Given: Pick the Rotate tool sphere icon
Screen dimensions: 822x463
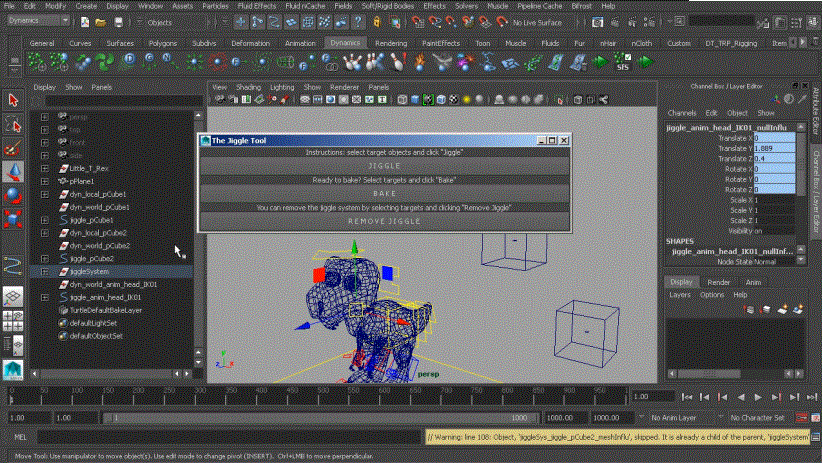Looking at the screenshot, I should click(x=13, y=195).
